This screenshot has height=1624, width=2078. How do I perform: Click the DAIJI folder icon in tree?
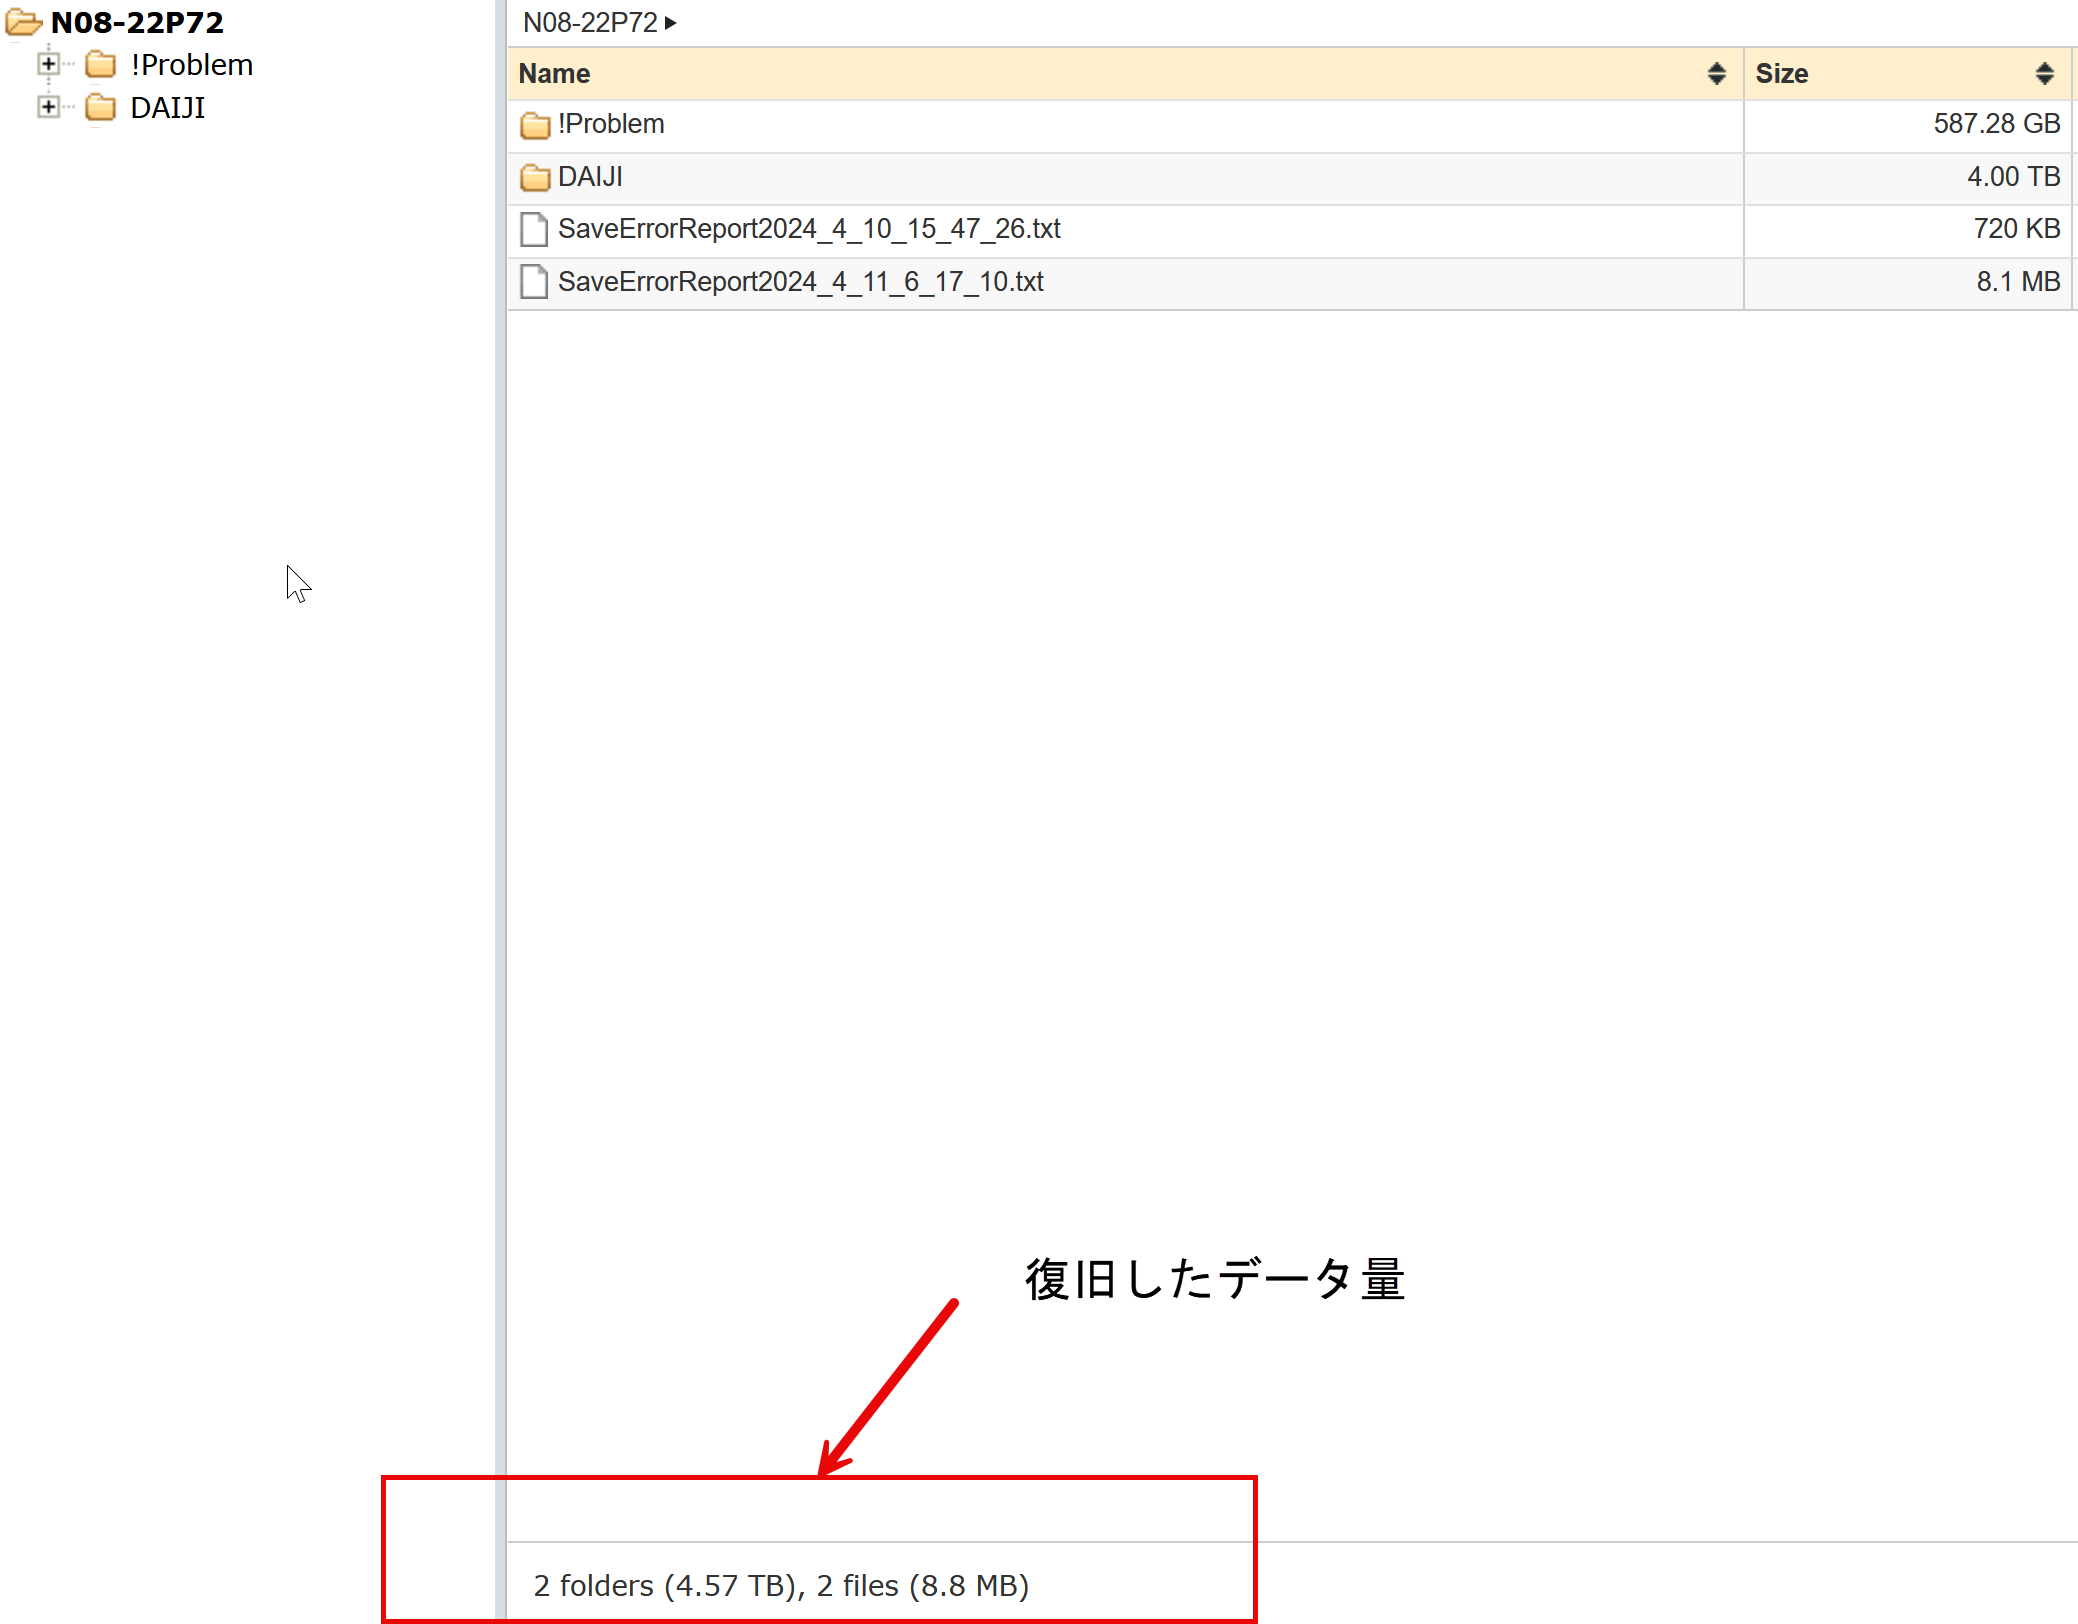point(100,107)
